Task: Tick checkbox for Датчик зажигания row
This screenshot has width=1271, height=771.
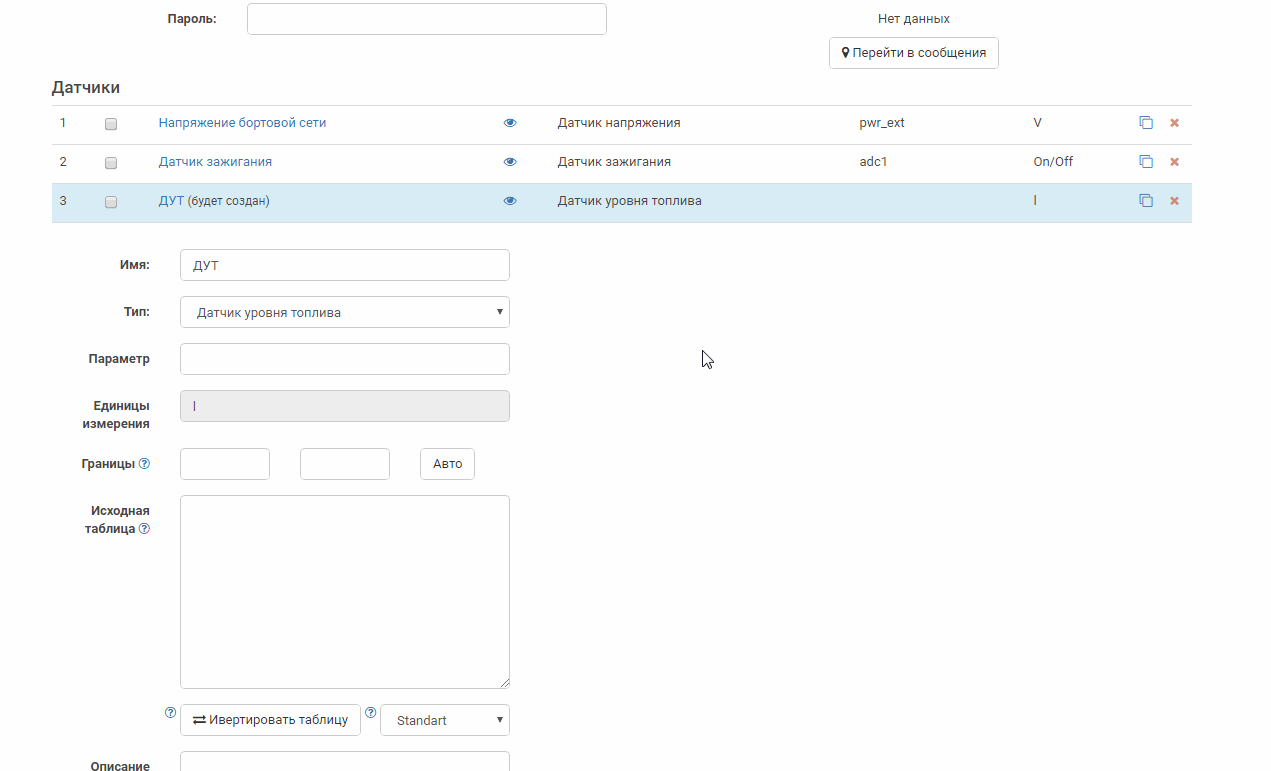Action: [x=111, y=163]
